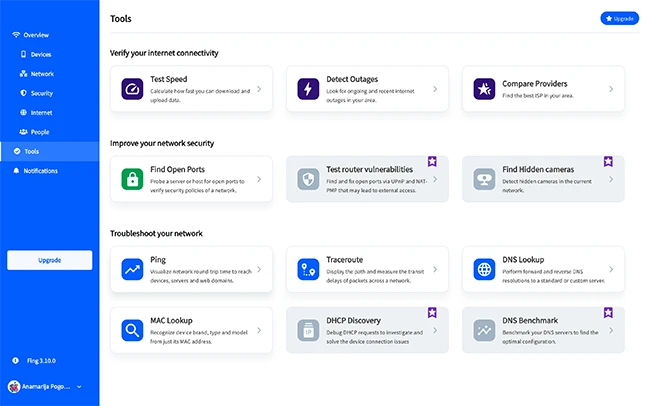The width and height of the screenshot is (650, 406).
Task: Click the Ping chart icon
Action: [x=132, y=269]
